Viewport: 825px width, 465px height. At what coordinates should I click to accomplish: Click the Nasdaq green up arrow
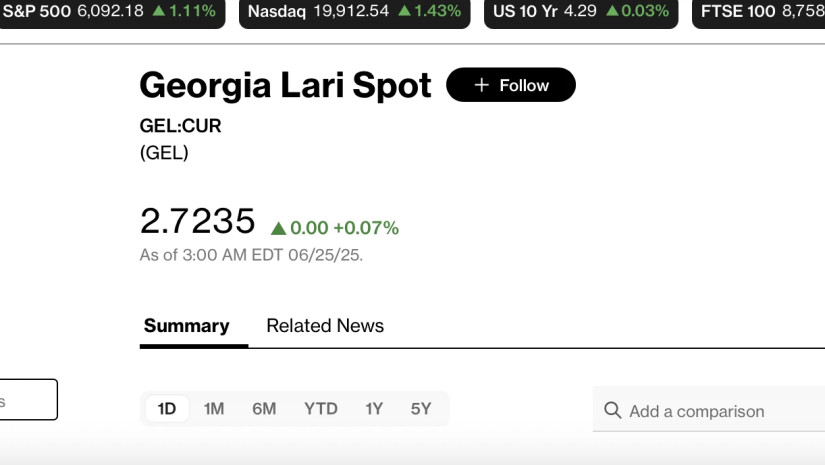pyautogui.click(x=404, y=12)
